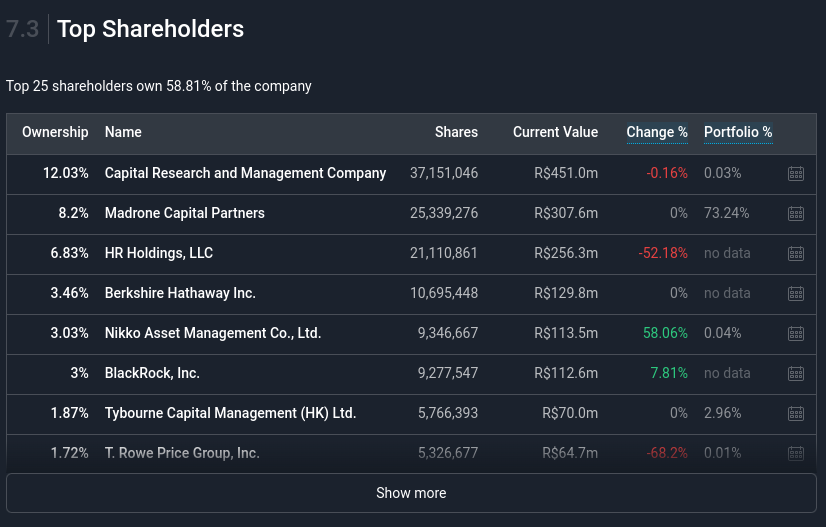Viewport: 826px width, 527px height.
Task: Click the 5,766,393 shares cell
Action: tap(448, 413)
